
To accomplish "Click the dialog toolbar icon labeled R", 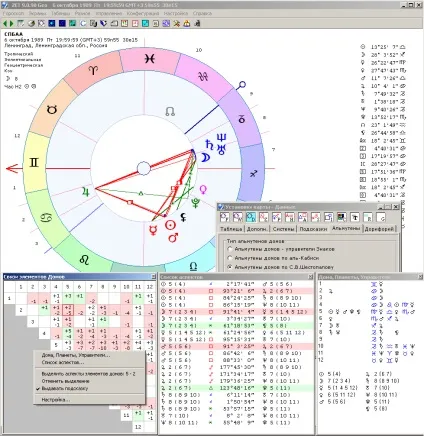I will (368, 217).
